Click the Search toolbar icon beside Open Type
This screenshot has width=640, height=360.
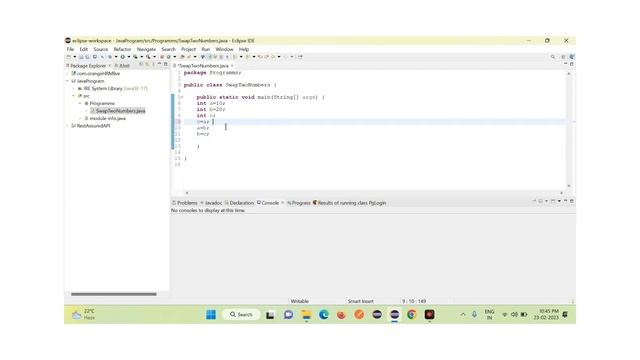pyautogui.click(x=189, y=57)
